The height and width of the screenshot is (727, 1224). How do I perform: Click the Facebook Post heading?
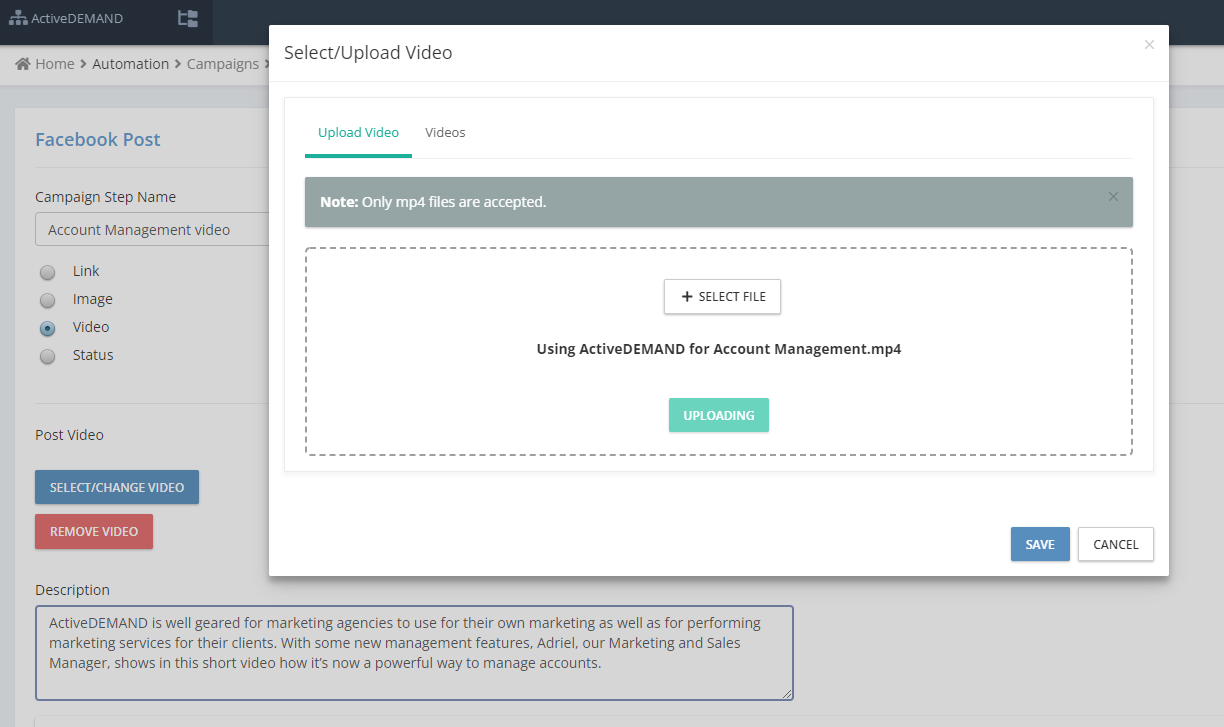tap(98, 140)
